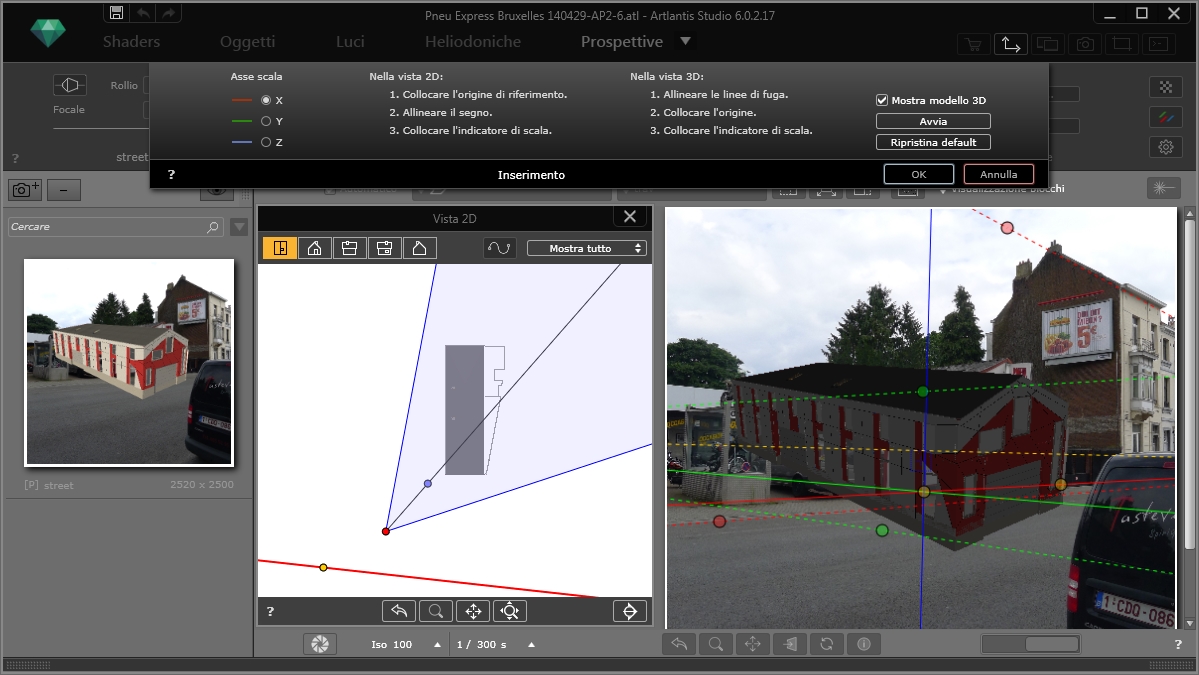1199x675 pixels.
Task: Open the Iso 100 value arrow
Action: tap(437, 644)
